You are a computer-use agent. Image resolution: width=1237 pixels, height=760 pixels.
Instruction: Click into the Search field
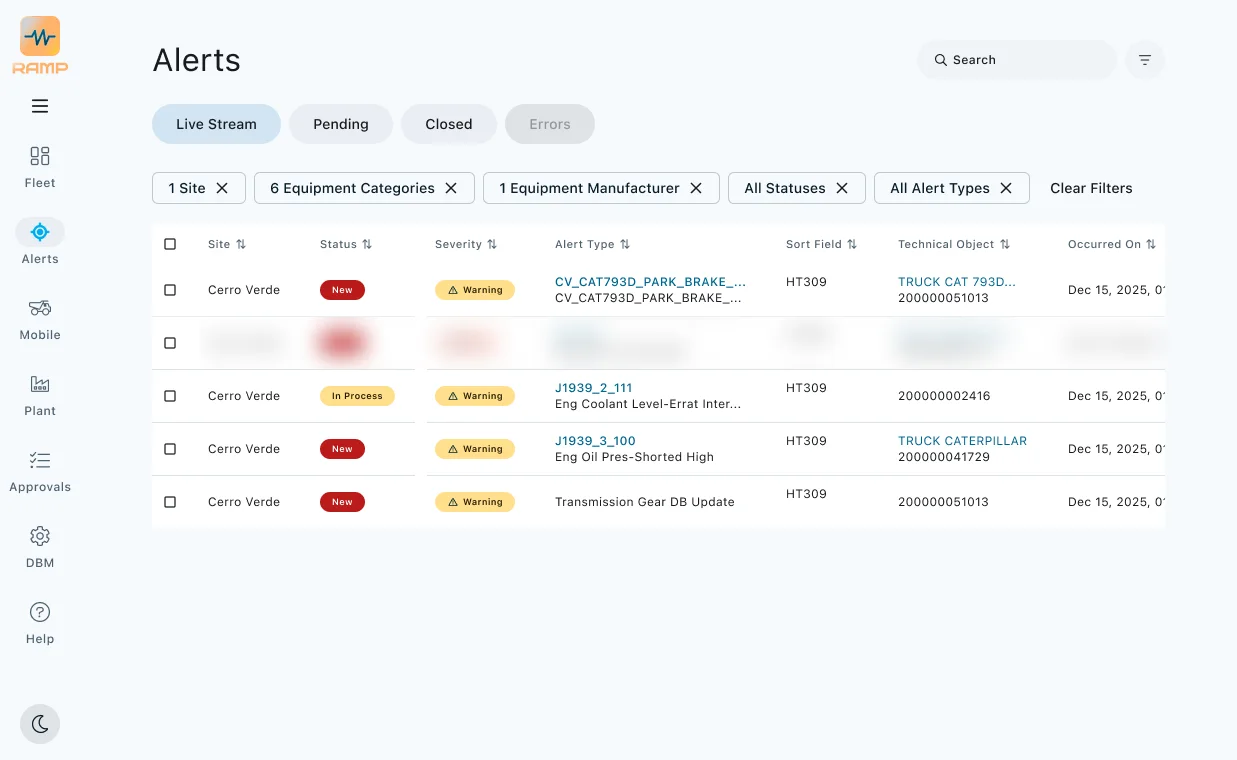coord(1017,60)
